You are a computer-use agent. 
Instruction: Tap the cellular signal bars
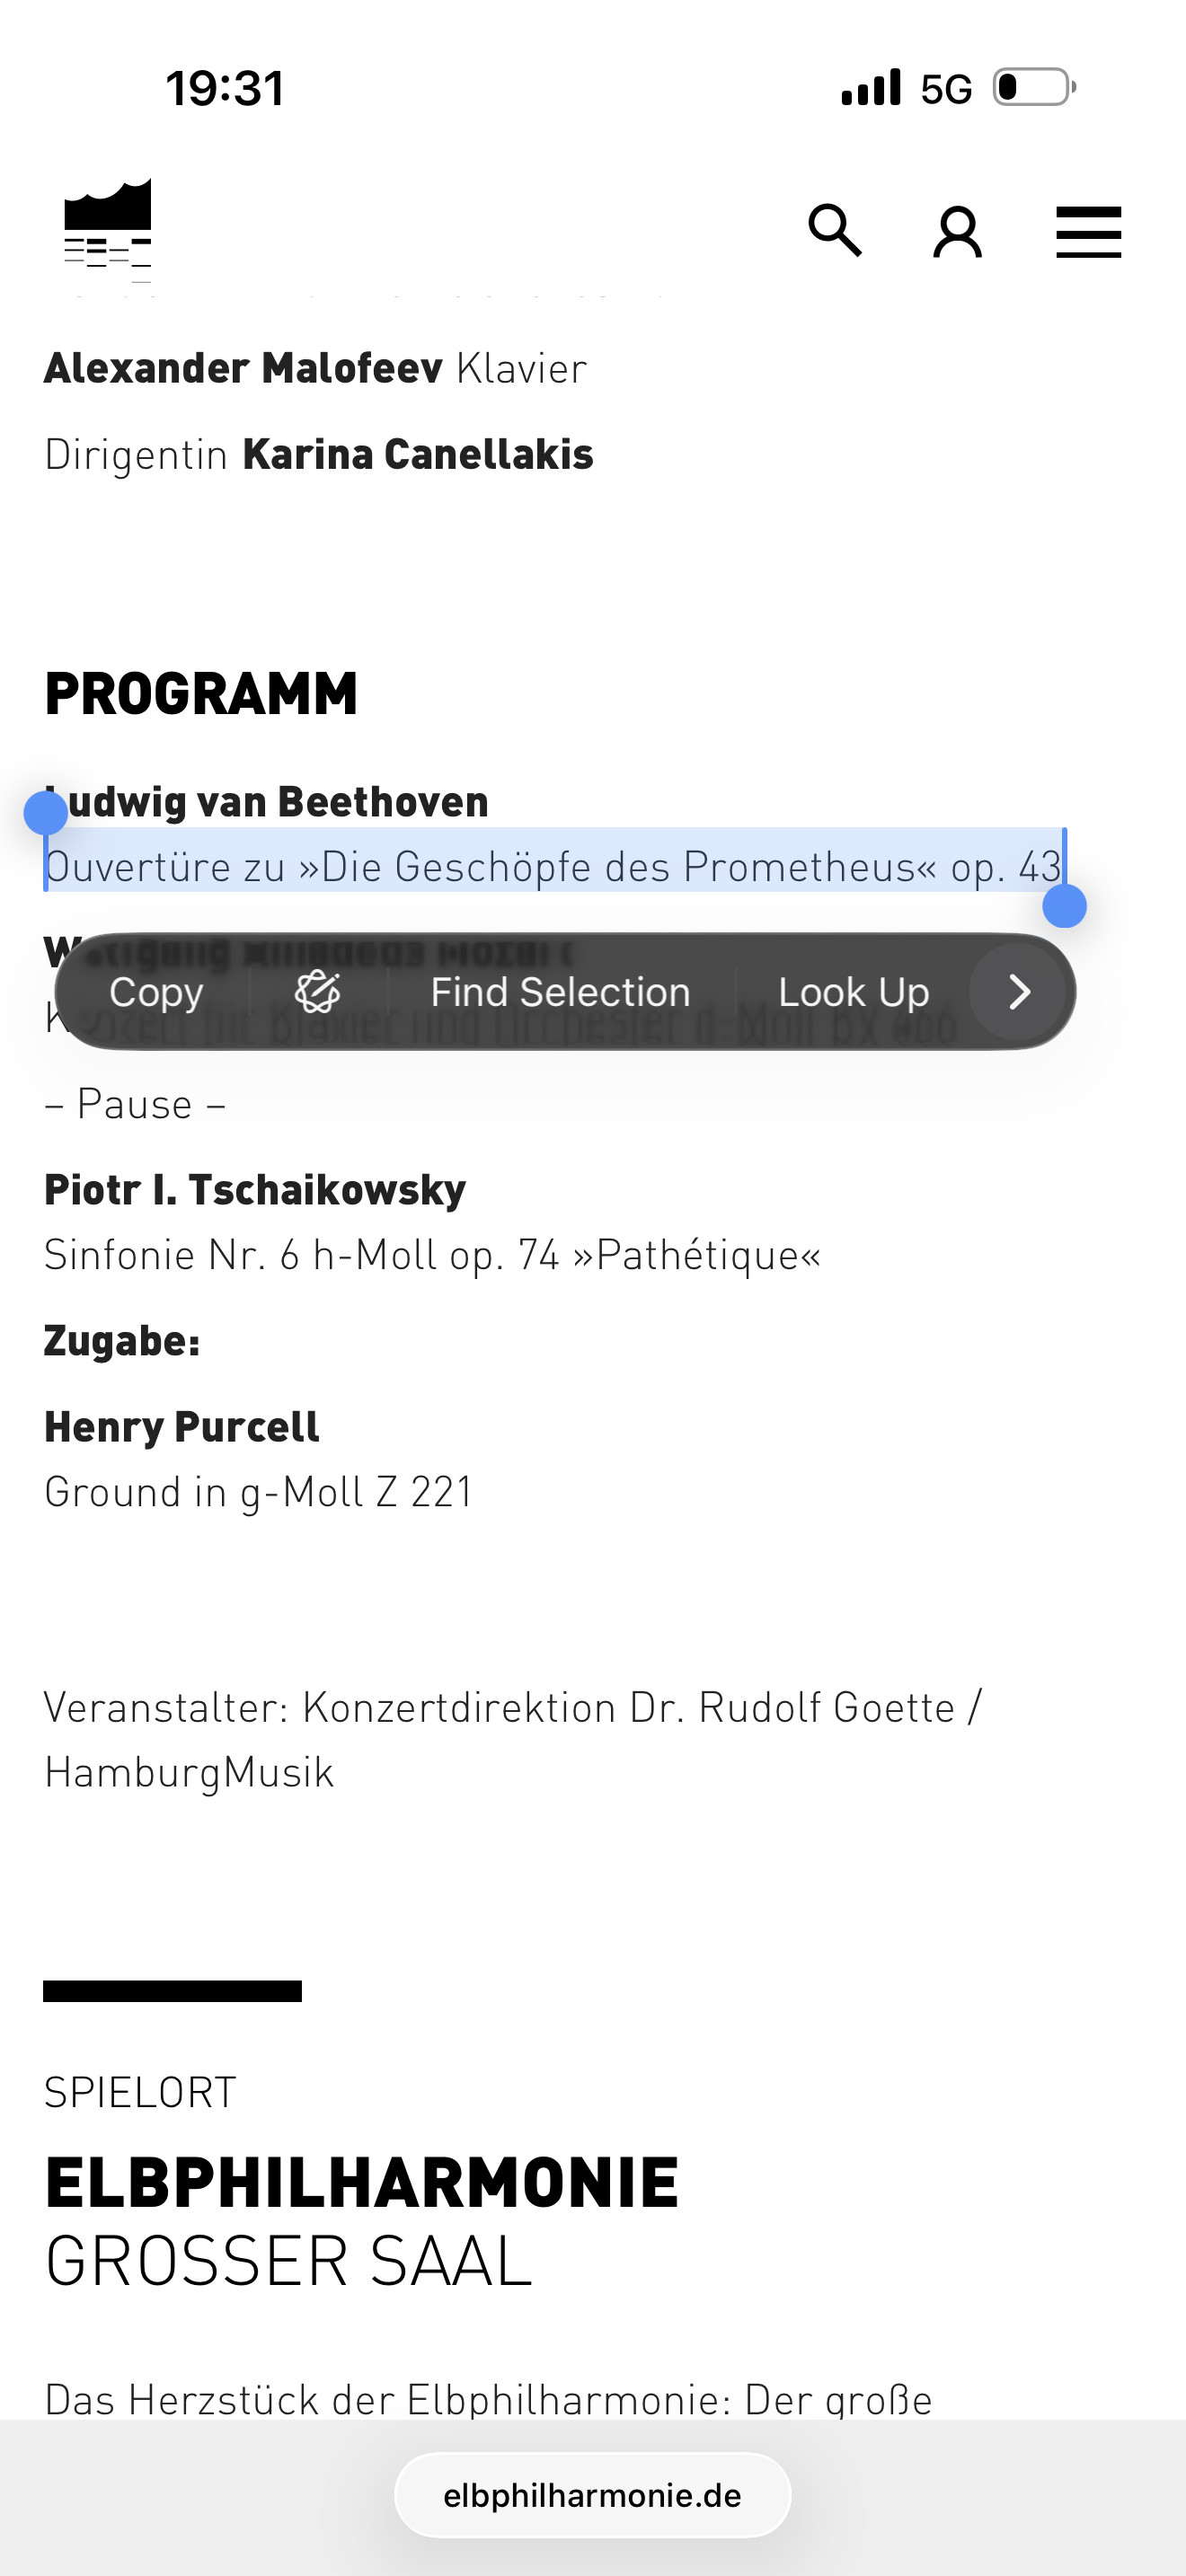pos(871,87)
